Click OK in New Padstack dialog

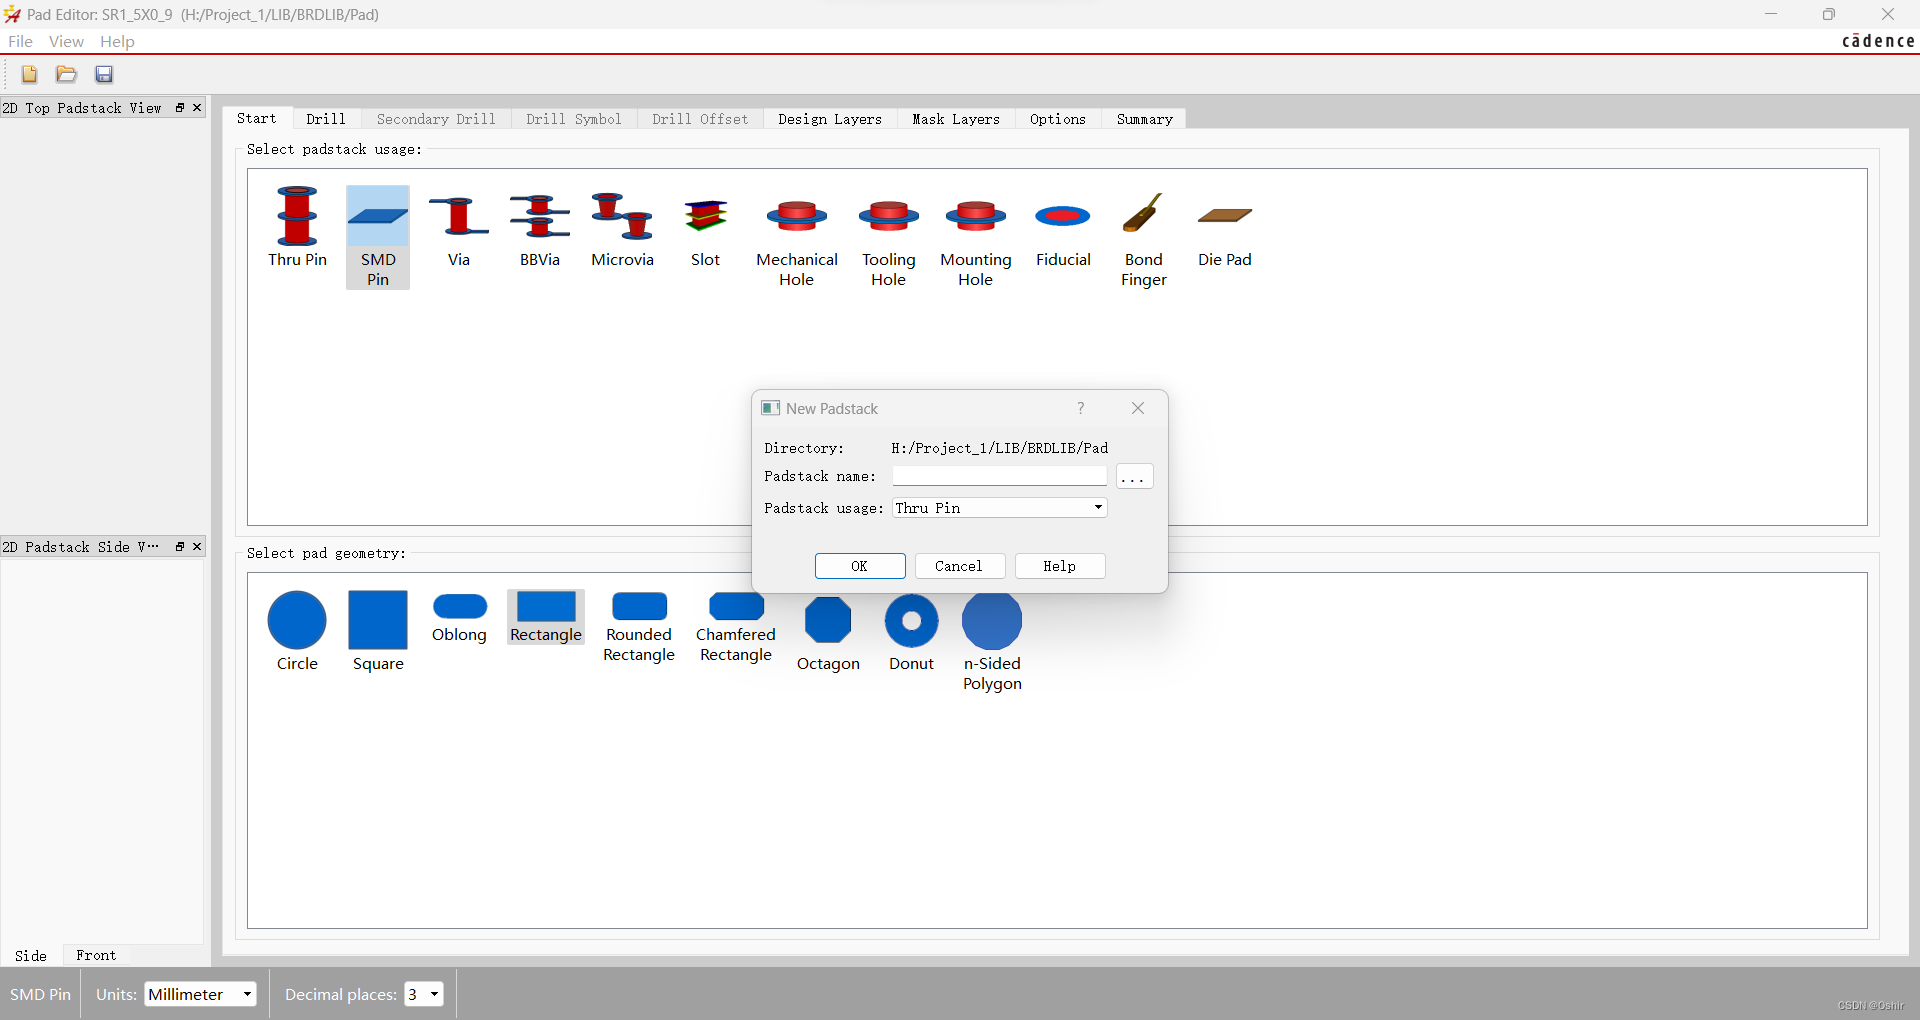[859, 566]
